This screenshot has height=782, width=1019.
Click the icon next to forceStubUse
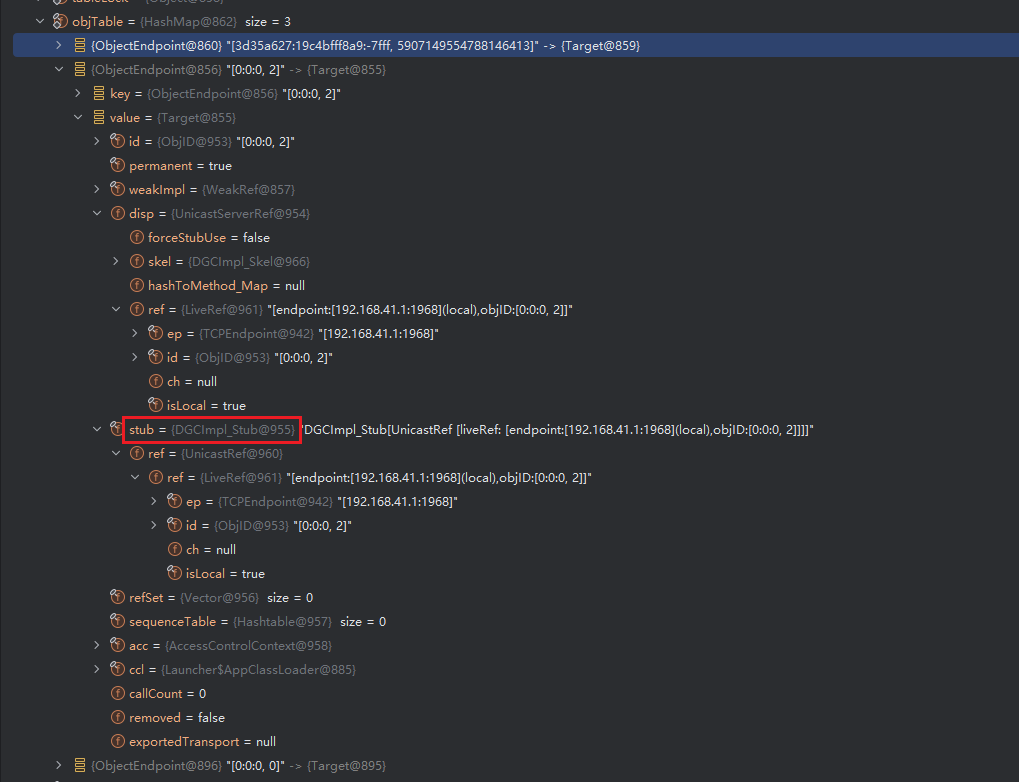136,237
